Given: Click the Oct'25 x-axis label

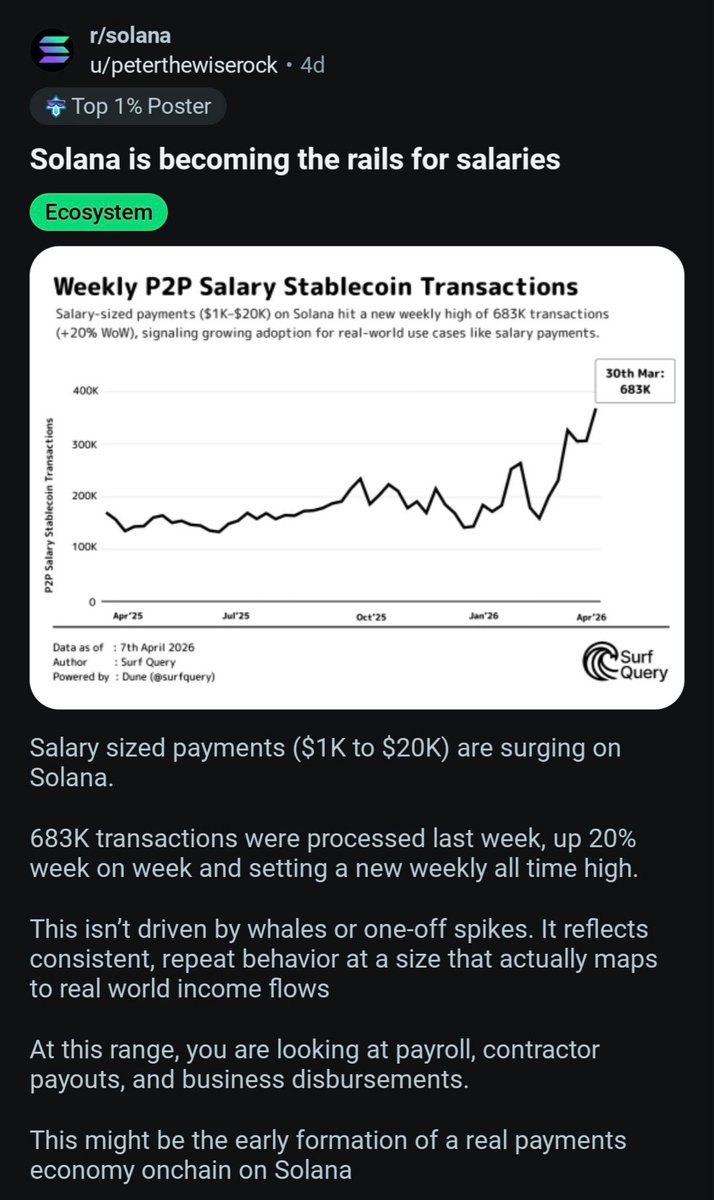Looking at the screenshot, I should pyautogui.click(x=371, y=617).
